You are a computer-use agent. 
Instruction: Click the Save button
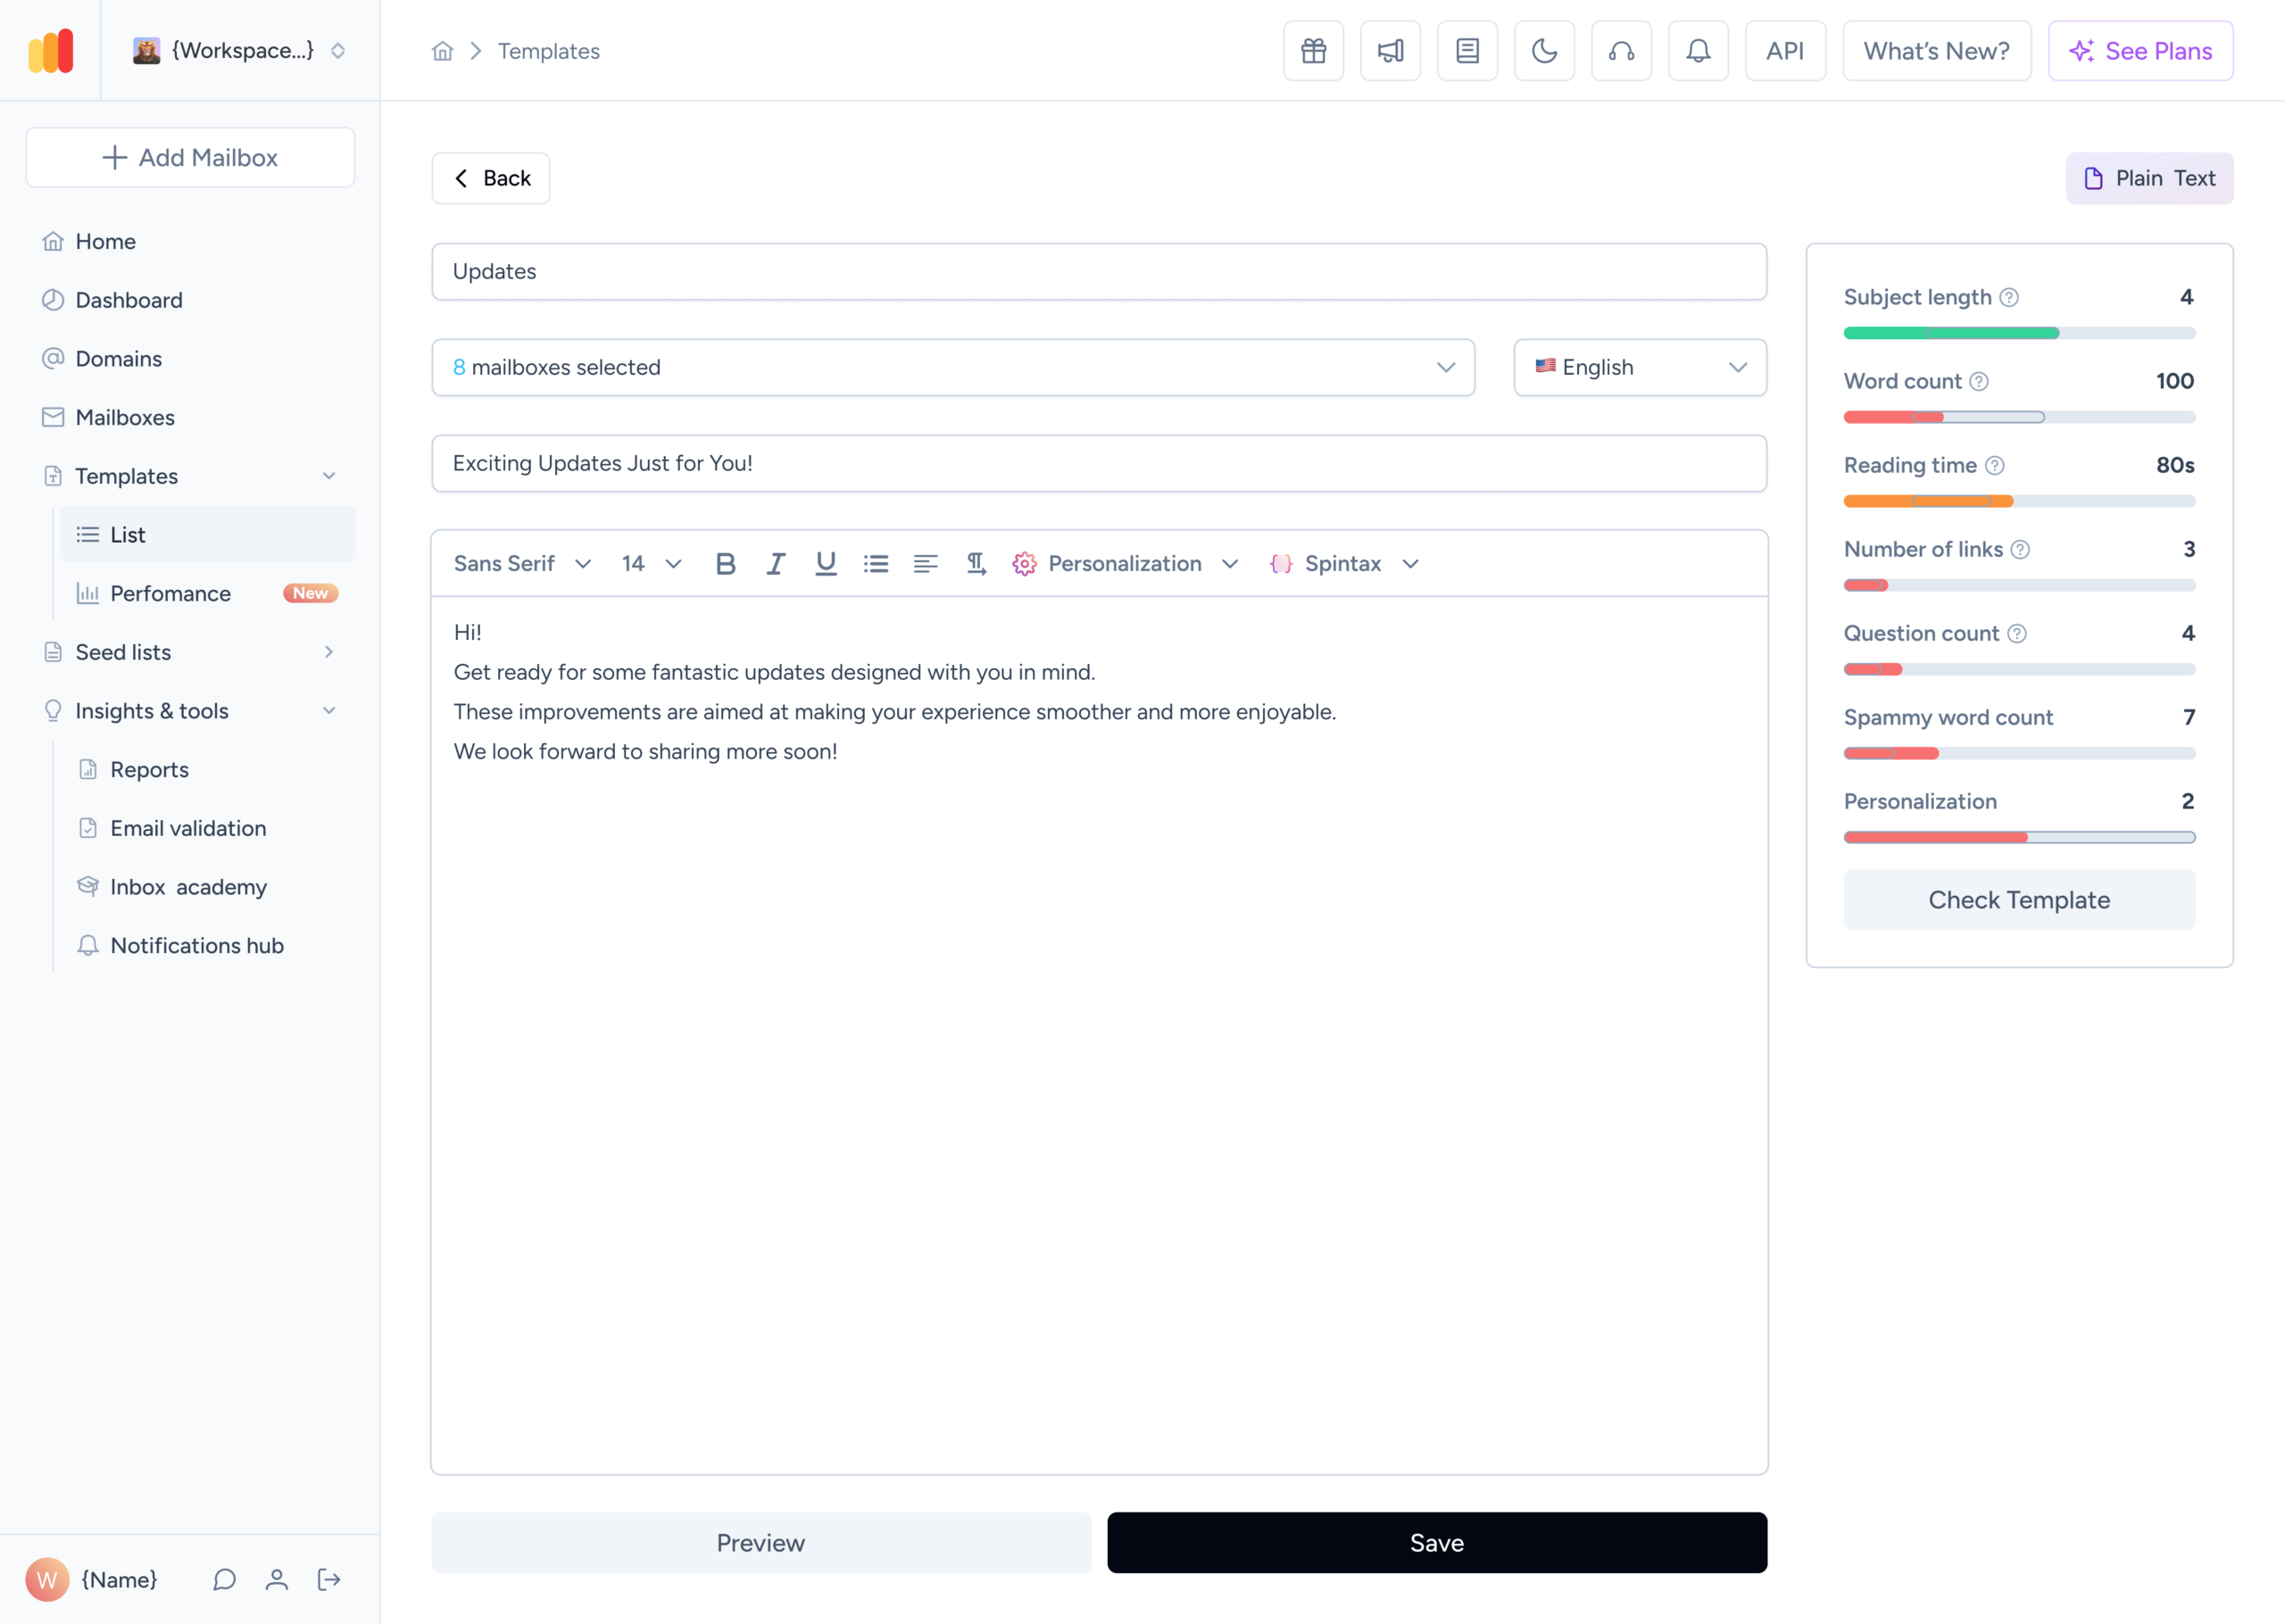[x=1437, y=1542]
